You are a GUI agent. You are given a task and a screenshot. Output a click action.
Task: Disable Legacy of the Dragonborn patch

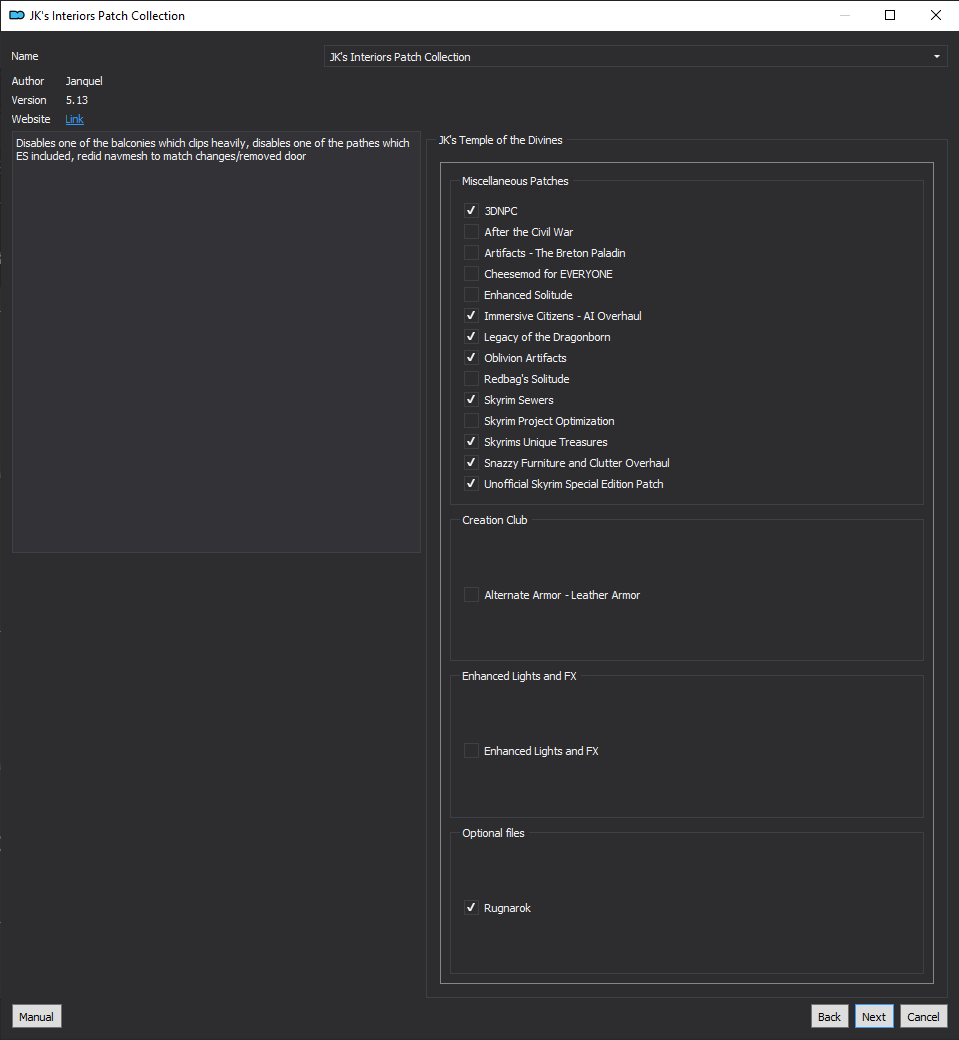click(x=471, y=337)
